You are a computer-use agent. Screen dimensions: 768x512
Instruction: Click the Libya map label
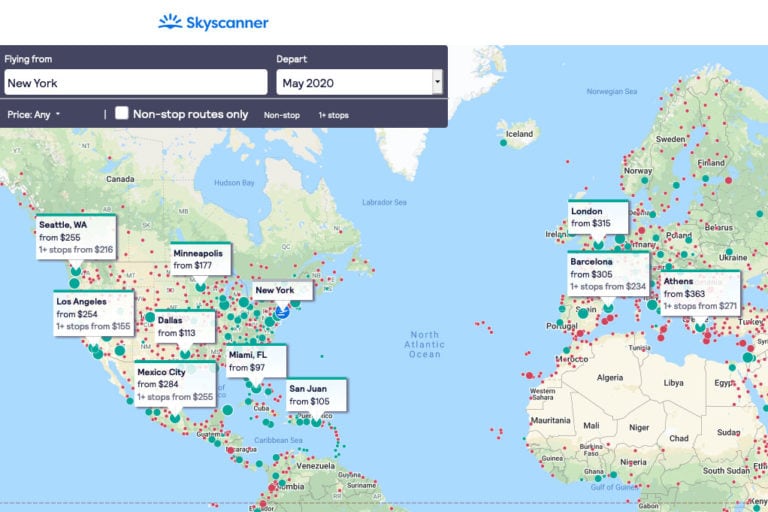click(x=673, y=383)
